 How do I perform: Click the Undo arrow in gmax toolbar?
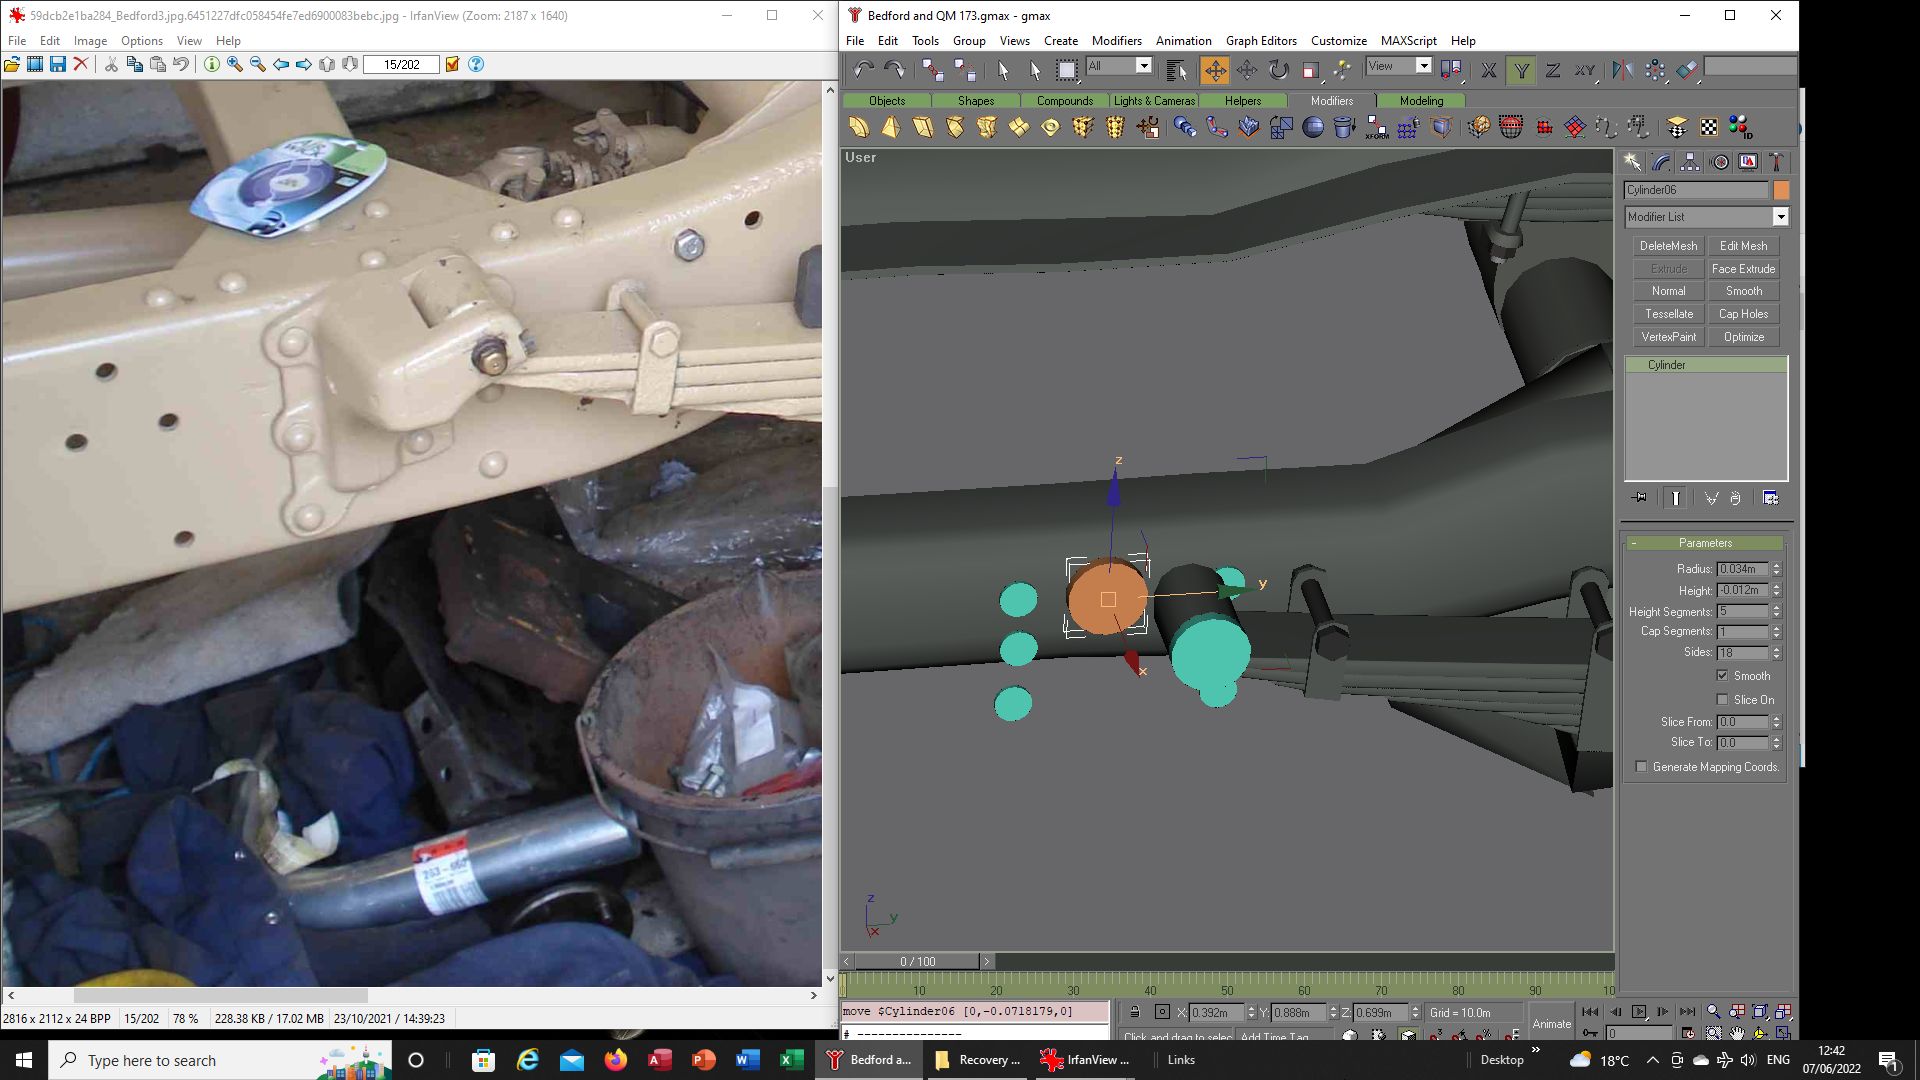[x=863, y=70]
